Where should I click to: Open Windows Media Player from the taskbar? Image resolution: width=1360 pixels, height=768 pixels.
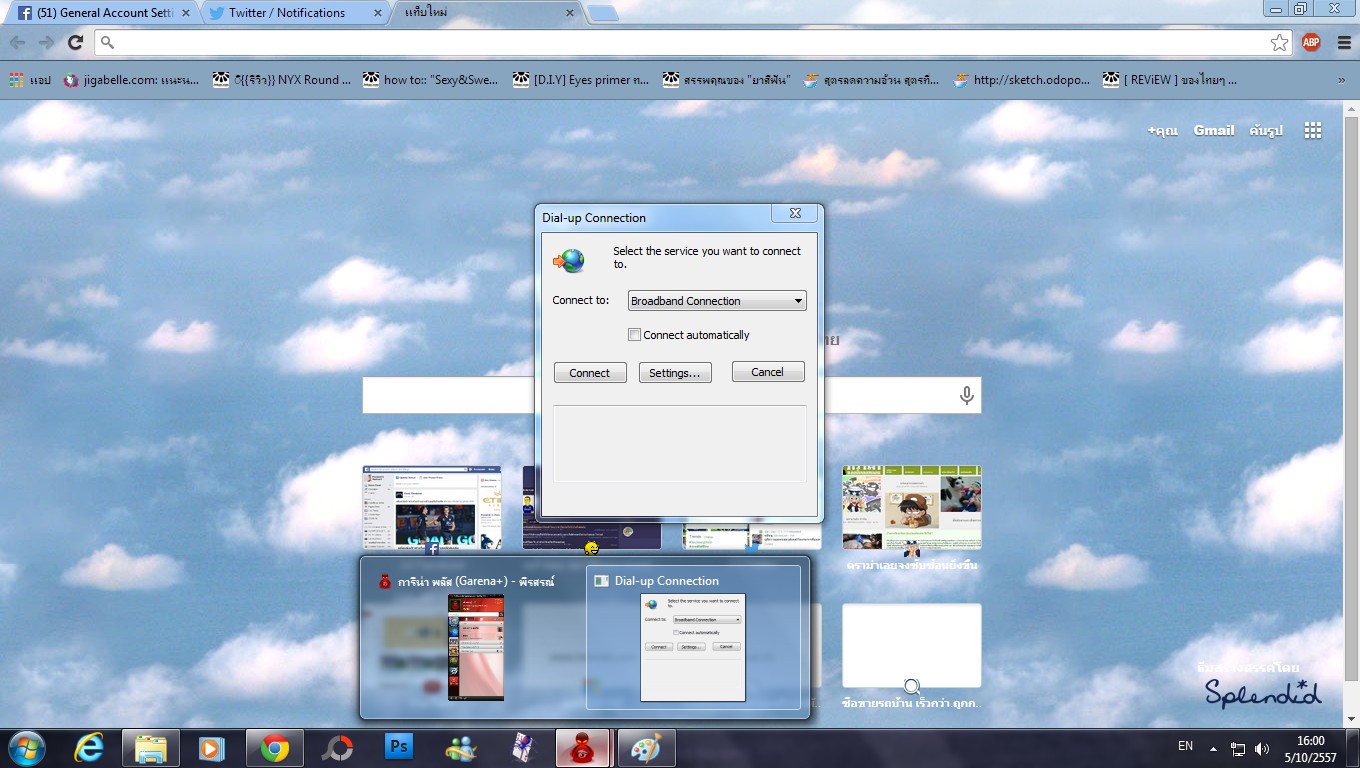tap(211, 748)
